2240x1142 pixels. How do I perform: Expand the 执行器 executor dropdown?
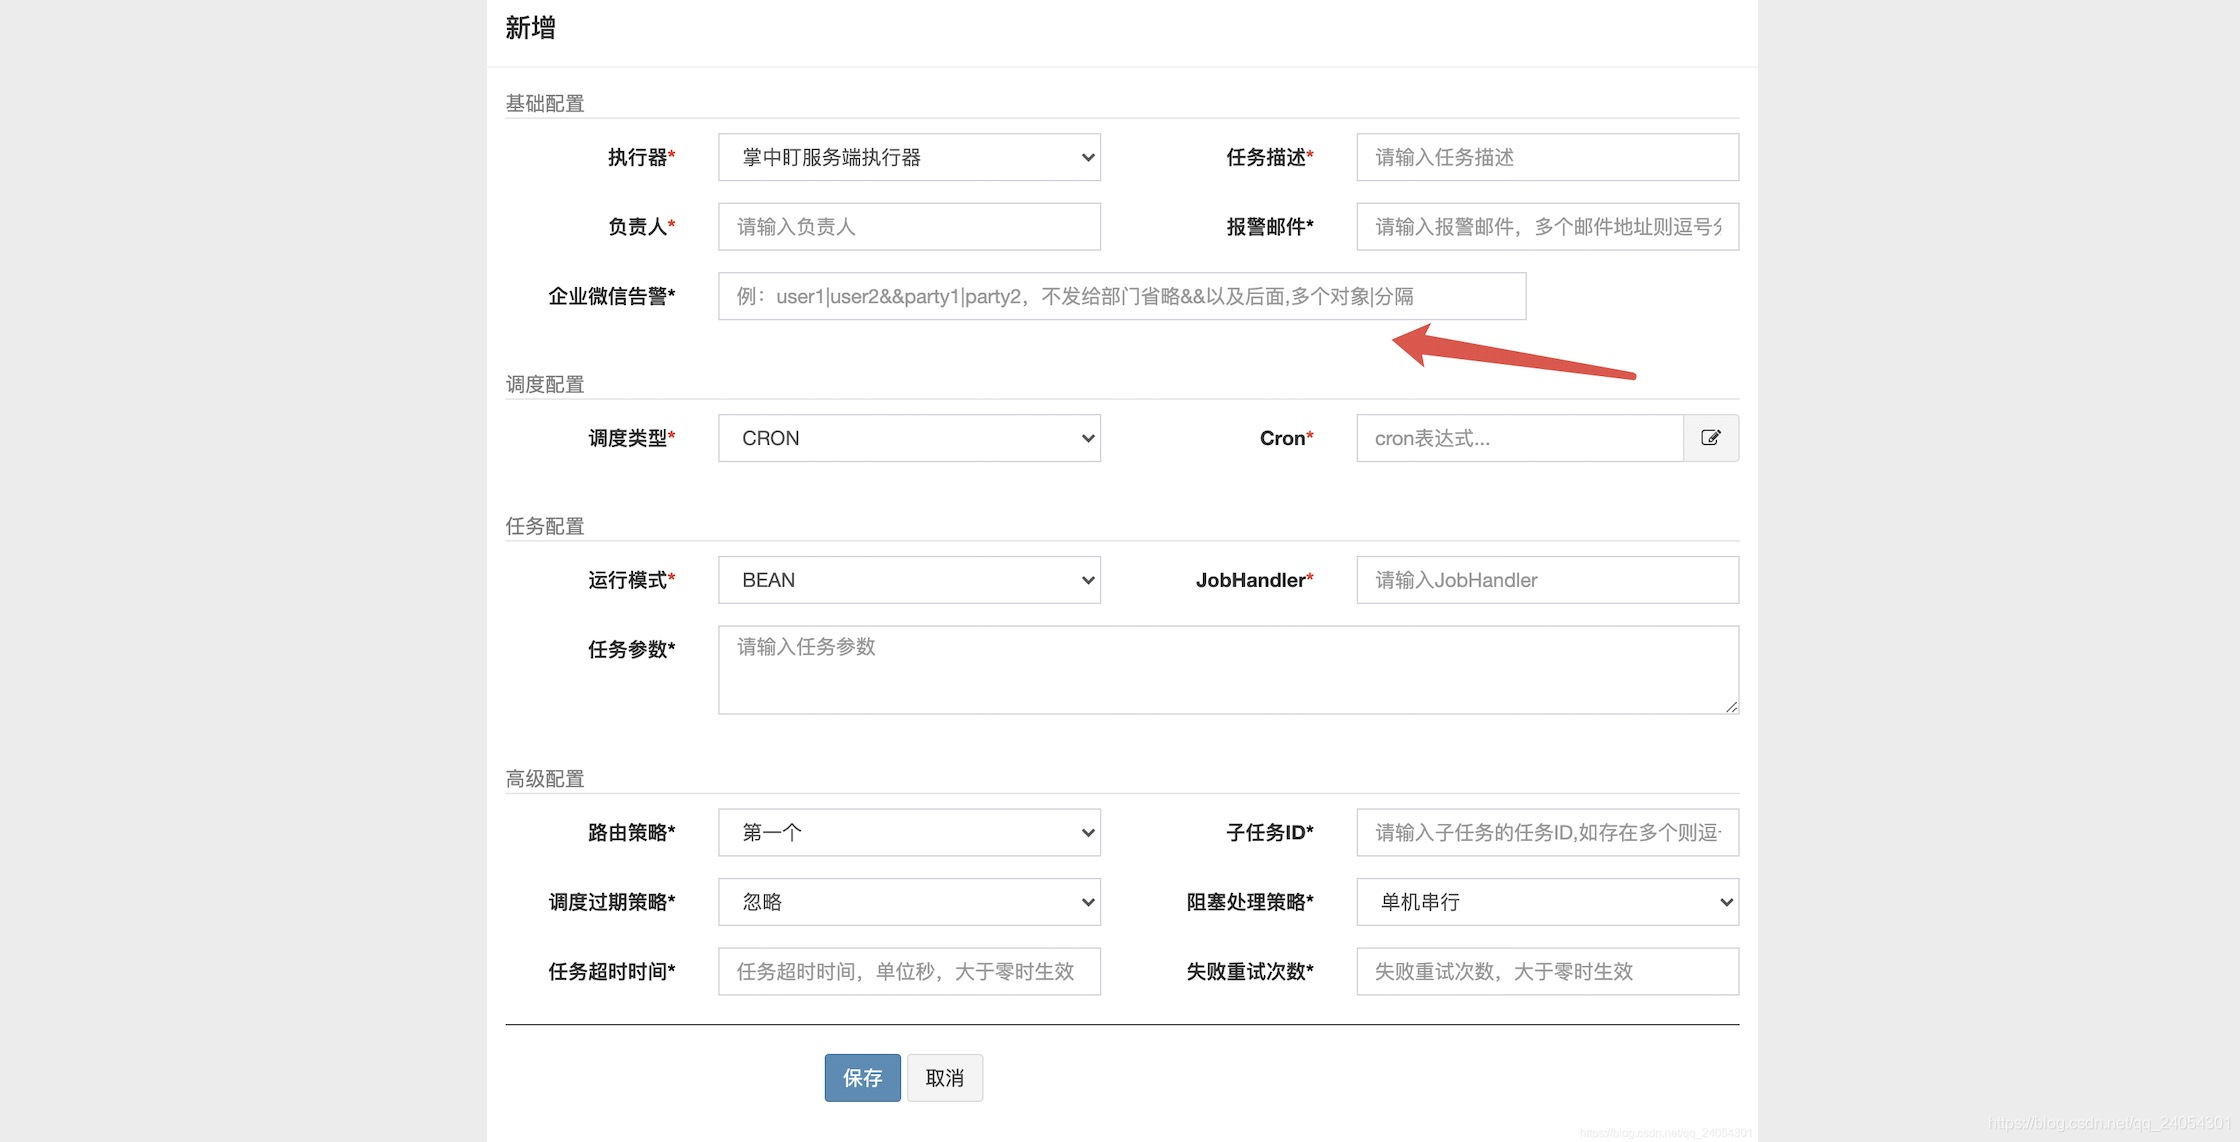908,157
